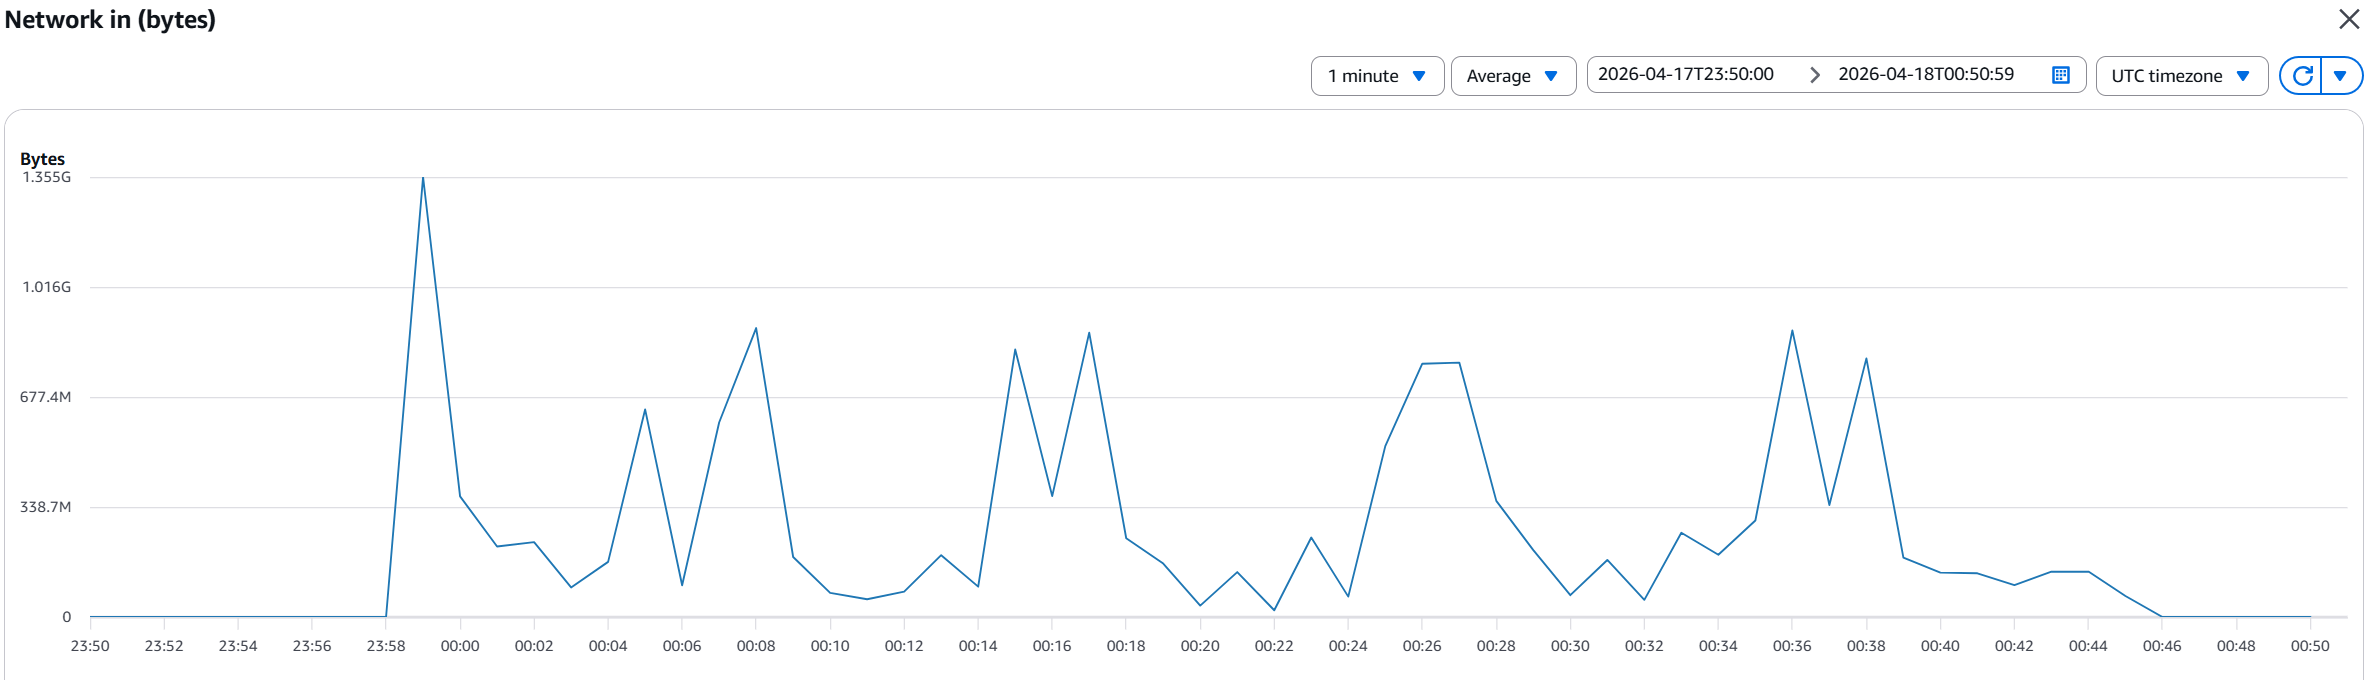Edit the start time 2026-04-17T23:50:00 field
2370x680 pixels.
1686,74
